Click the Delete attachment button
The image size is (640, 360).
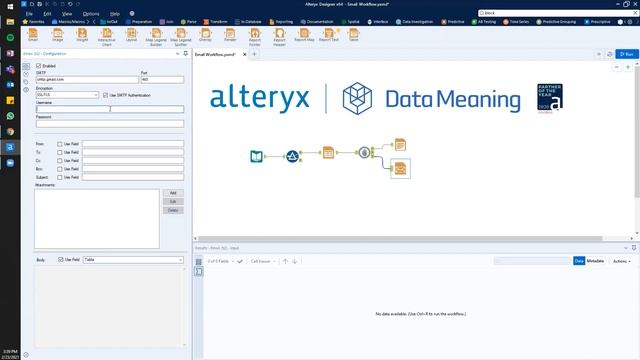[173, 210]
